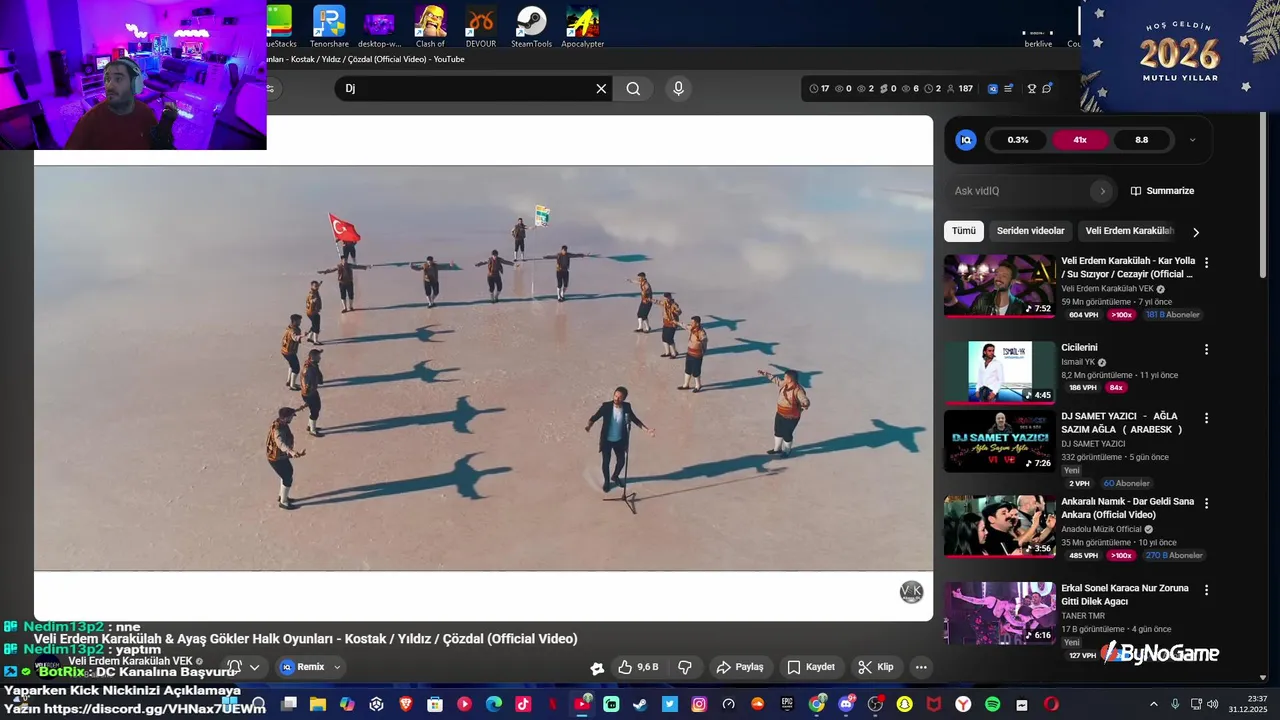The width and height of the screenshot is (1280, 720).
Task: Open Veli Erdem Karakülah VEK channel link
Action: click(x=130, y=661)
